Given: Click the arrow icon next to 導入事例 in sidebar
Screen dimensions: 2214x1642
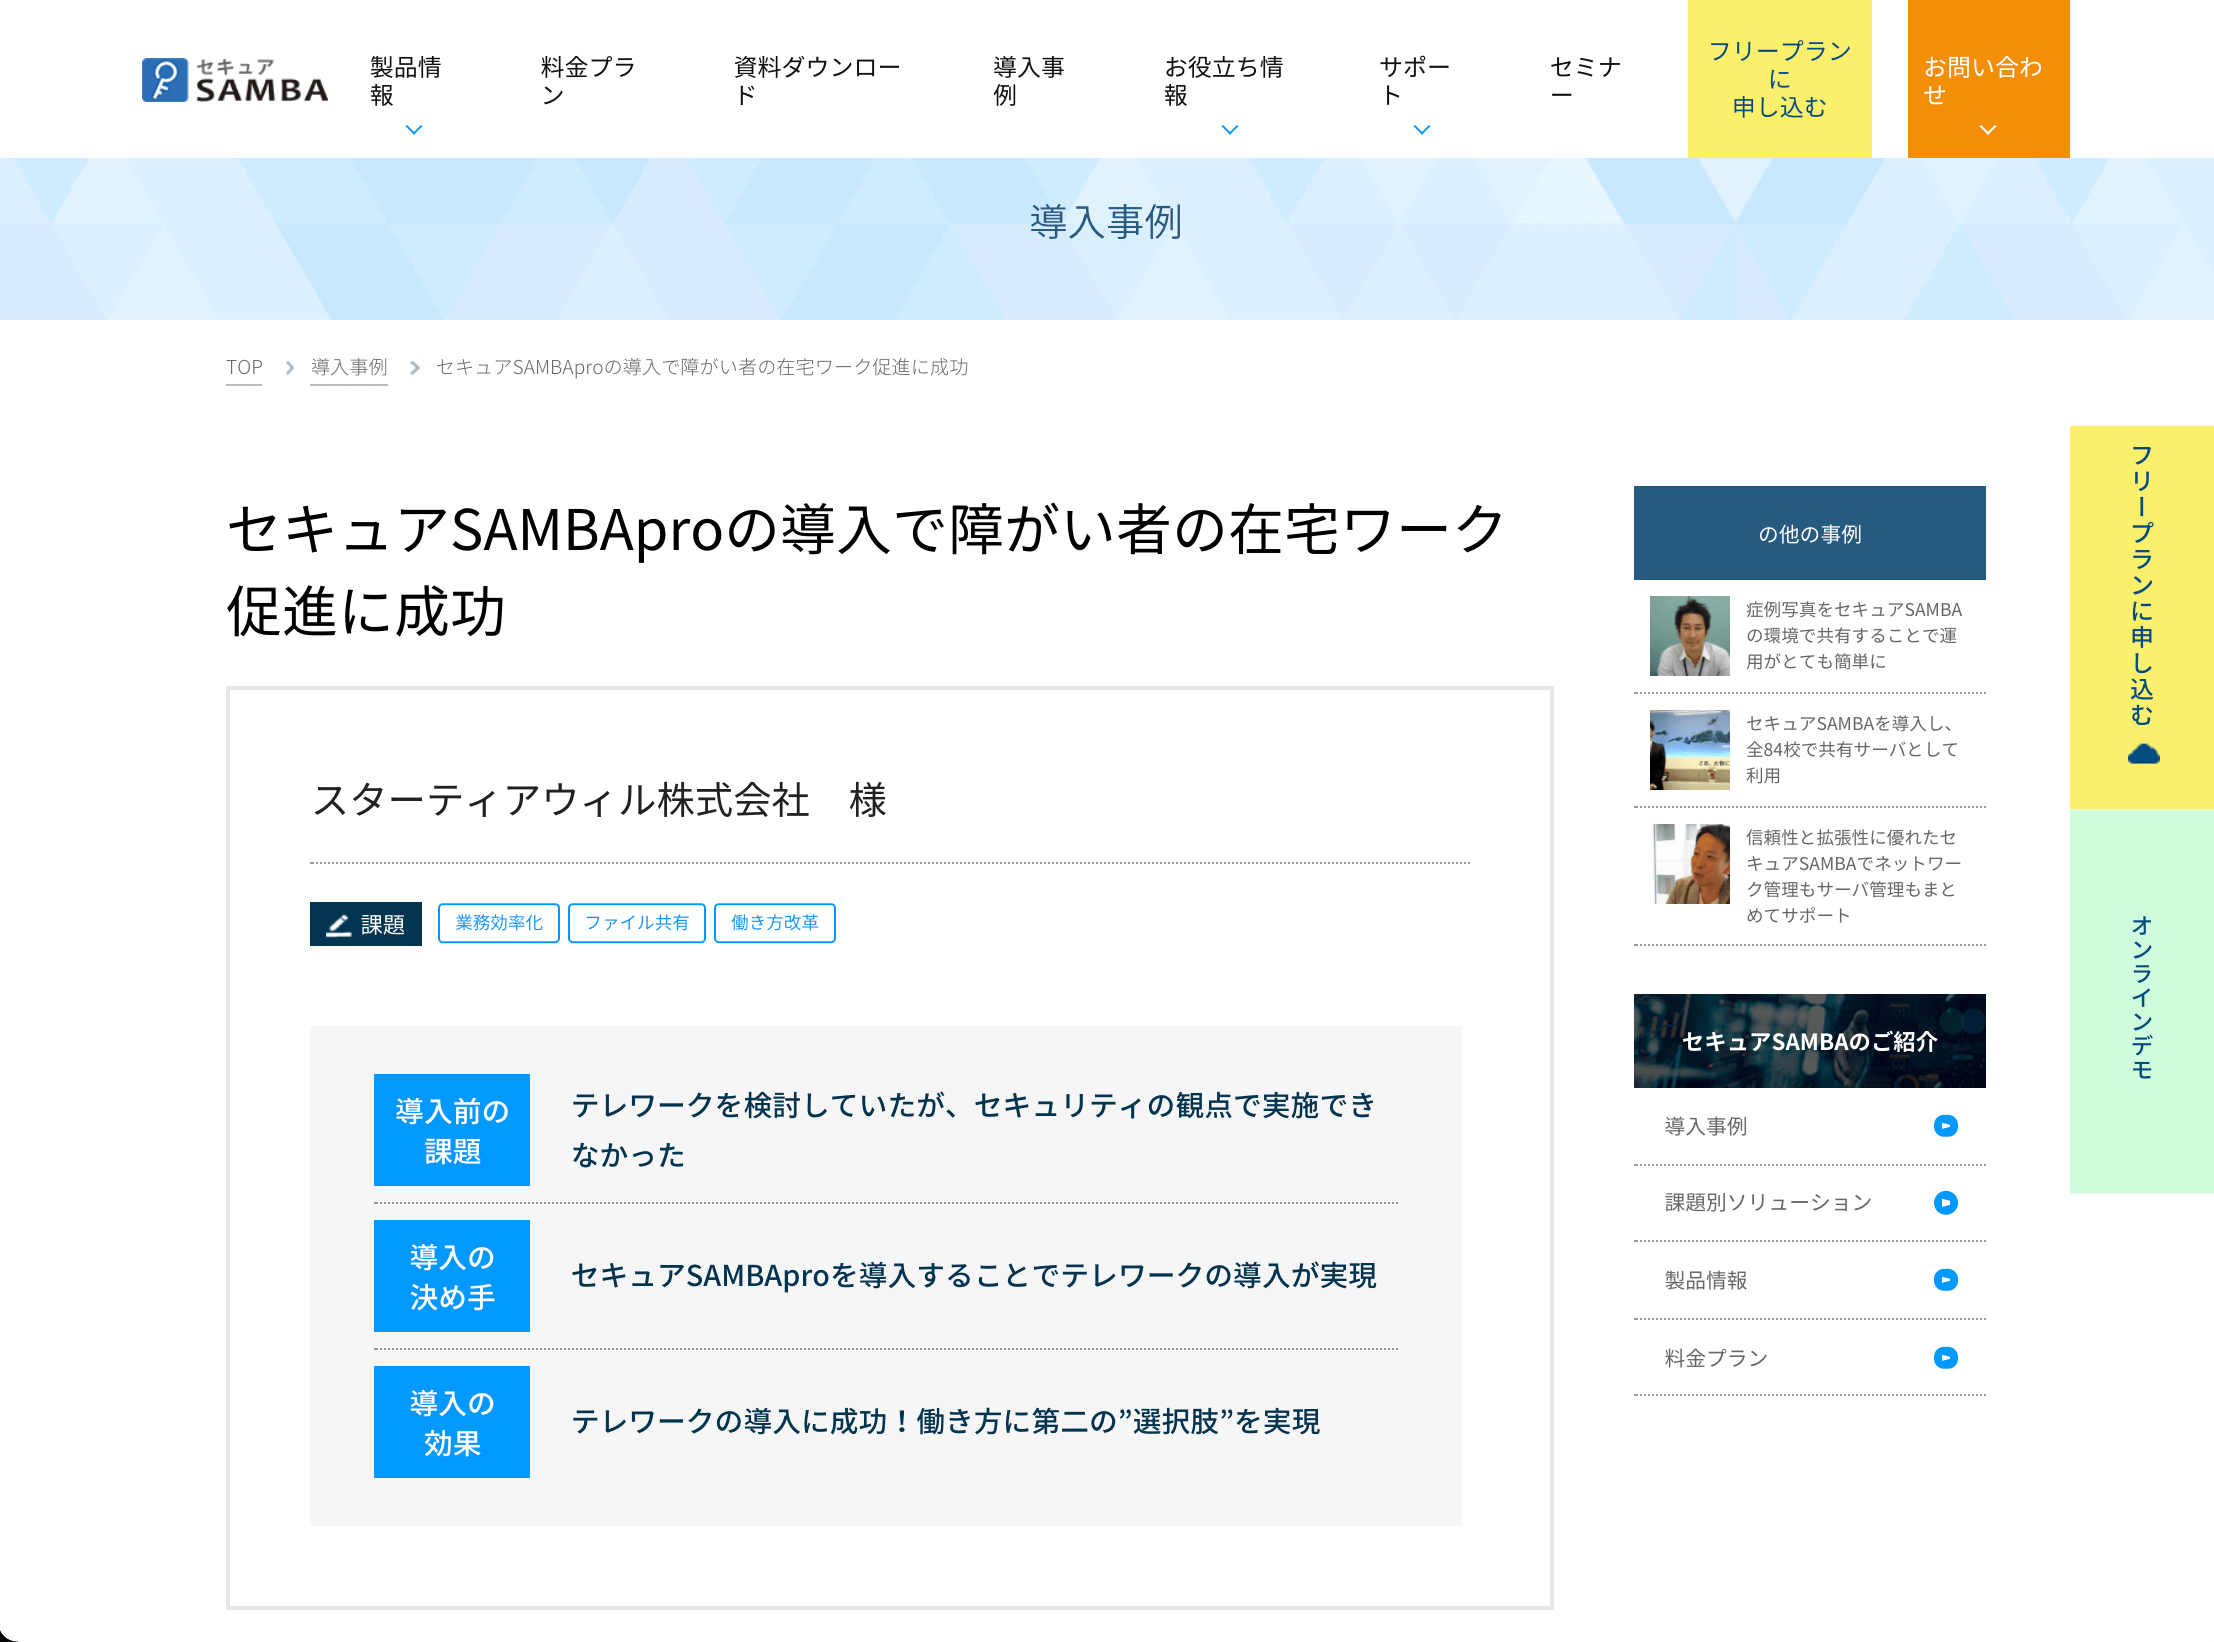Looking at the screenshot, I should 1945,1126.
